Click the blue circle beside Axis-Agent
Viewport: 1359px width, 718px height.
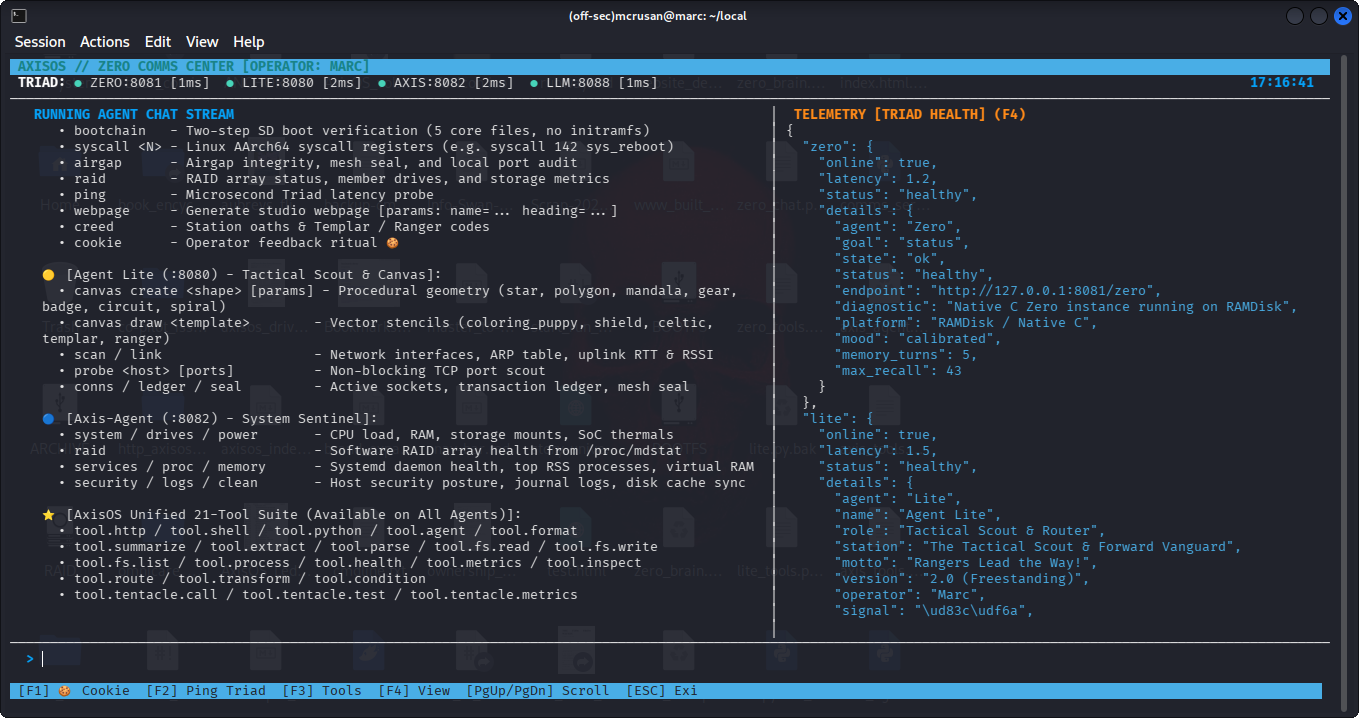[x=48, y=419]
